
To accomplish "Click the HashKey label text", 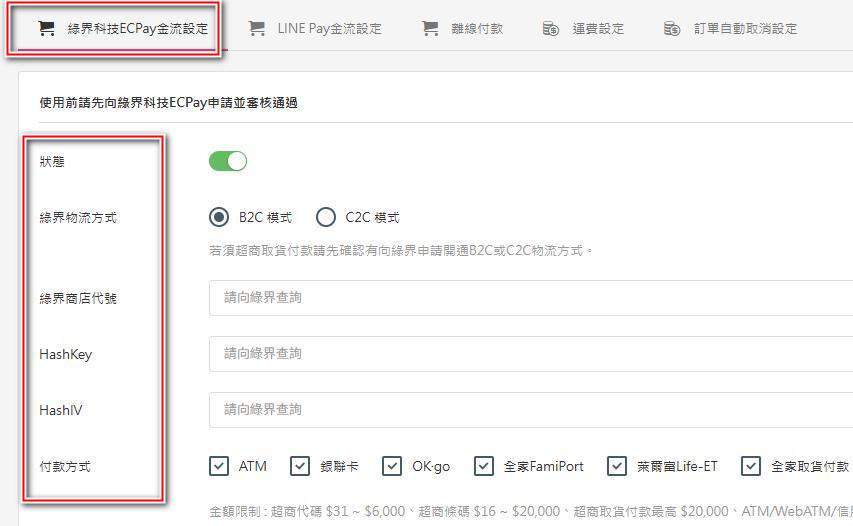I will (x=65, y=354).
